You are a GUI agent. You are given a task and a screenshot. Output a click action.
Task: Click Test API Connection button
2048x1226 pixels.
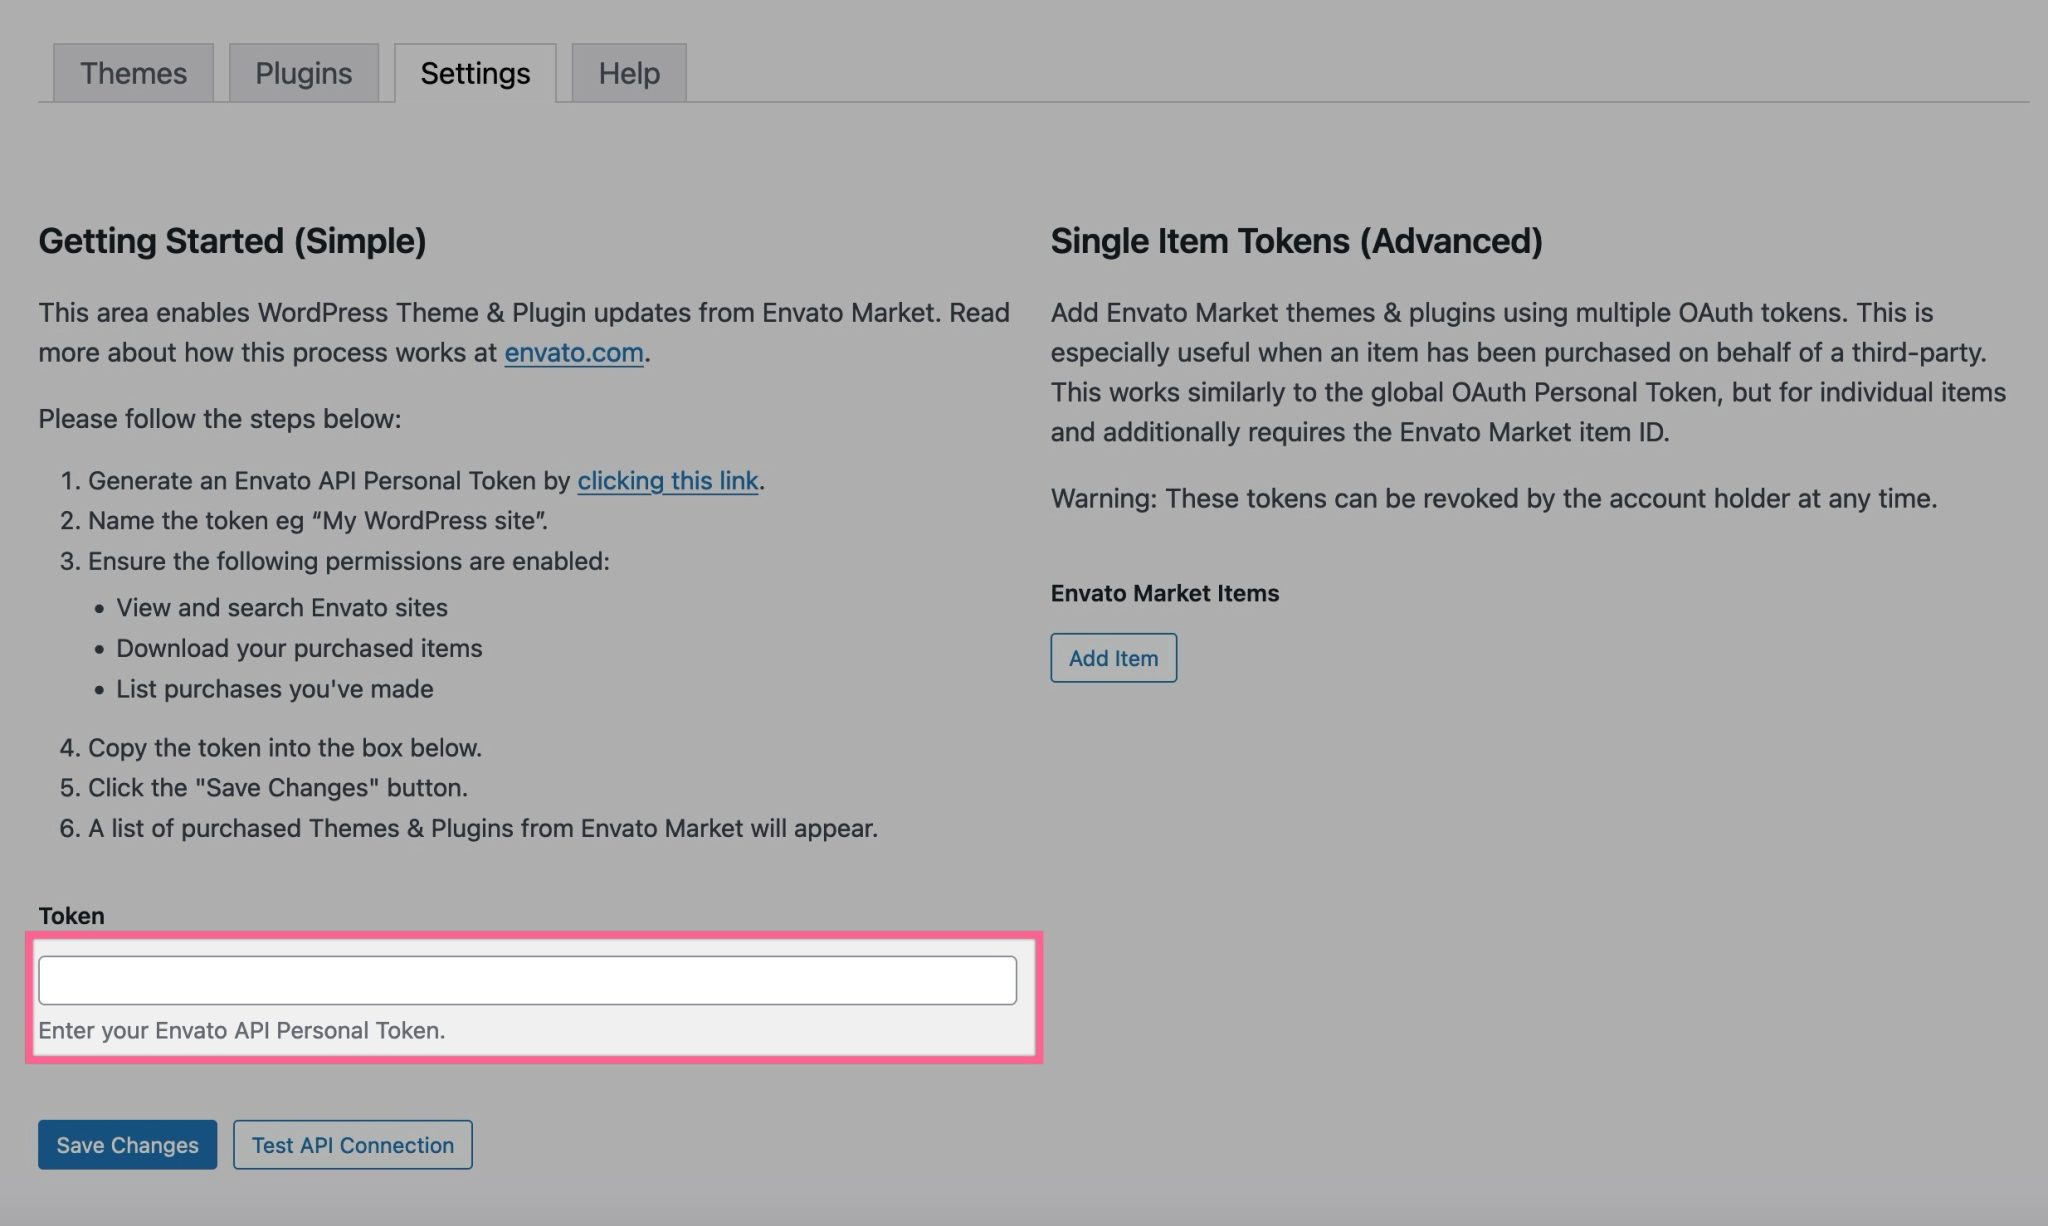[x=353, y=1145]
